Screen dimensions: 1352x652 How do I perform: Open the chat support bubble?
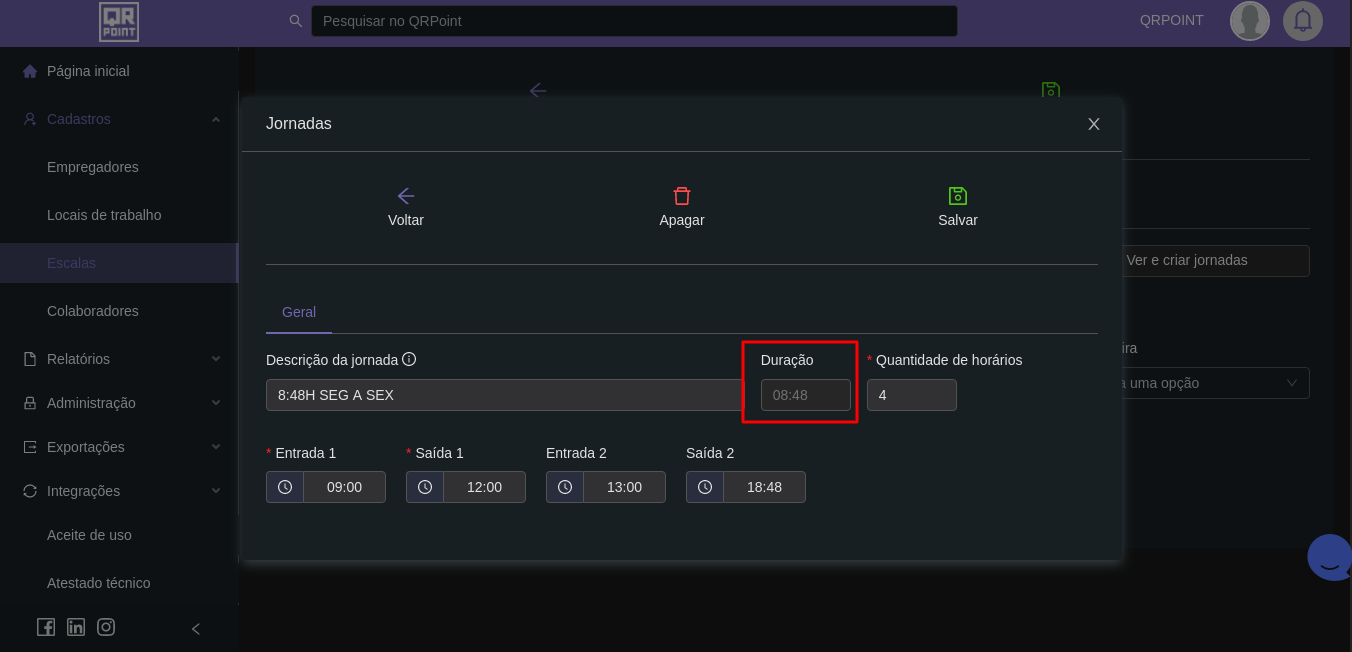coord(1329,558)
